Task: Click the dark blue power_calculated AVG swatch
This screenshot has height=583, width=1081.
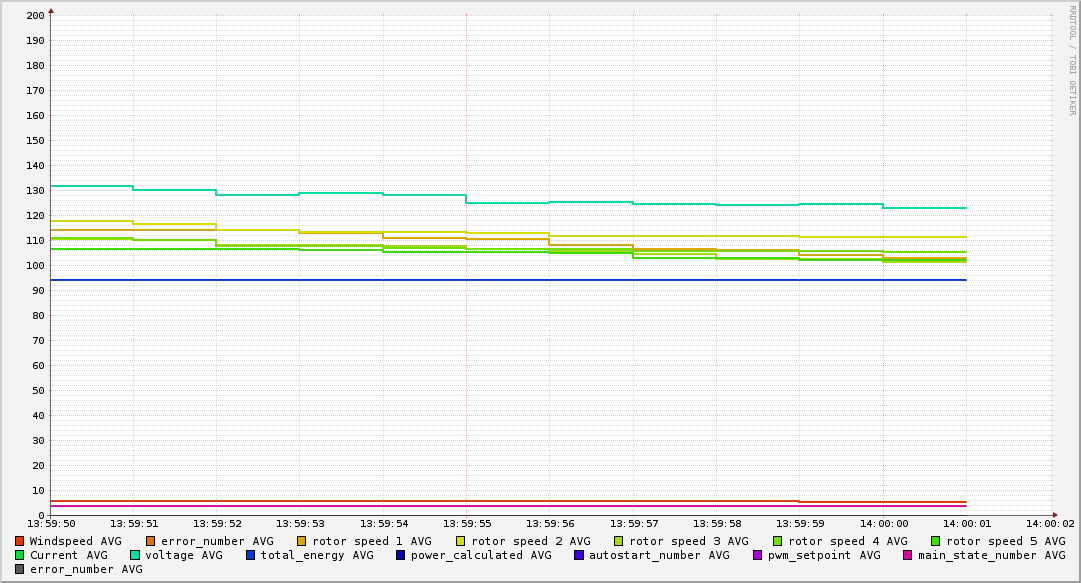Action: pos(401,555)
